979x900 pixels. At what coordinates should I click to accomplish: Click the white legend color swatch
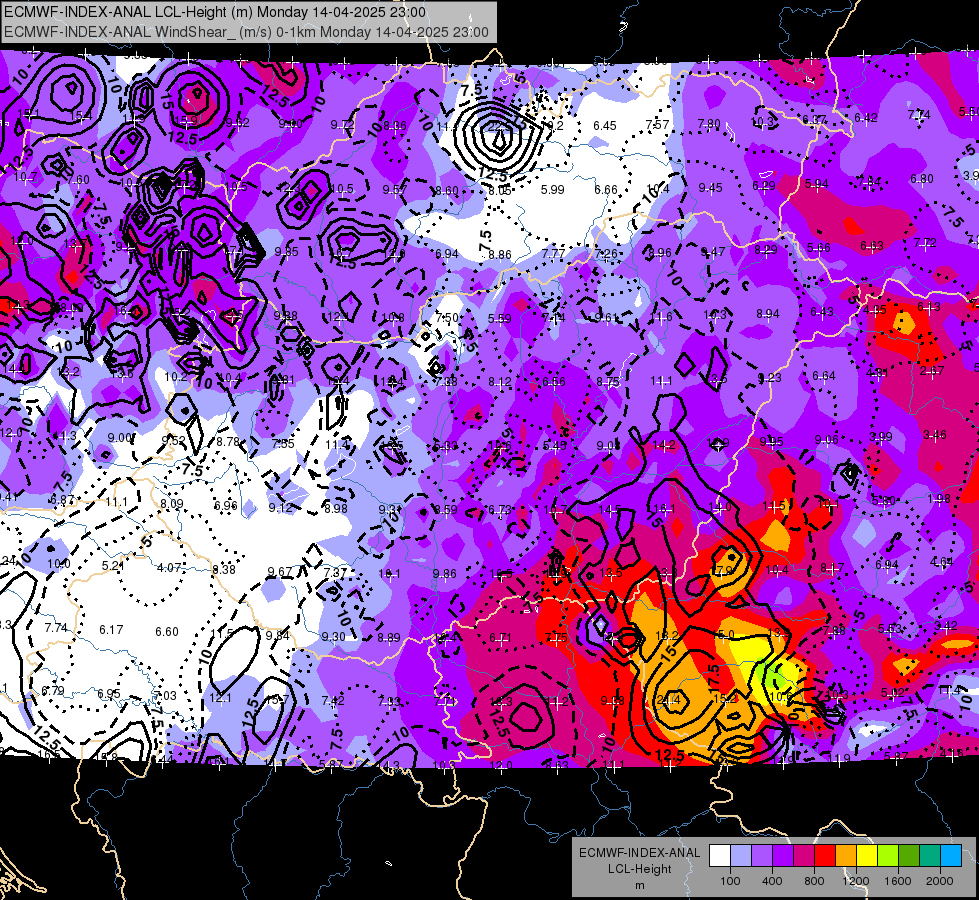coord(720,856)
